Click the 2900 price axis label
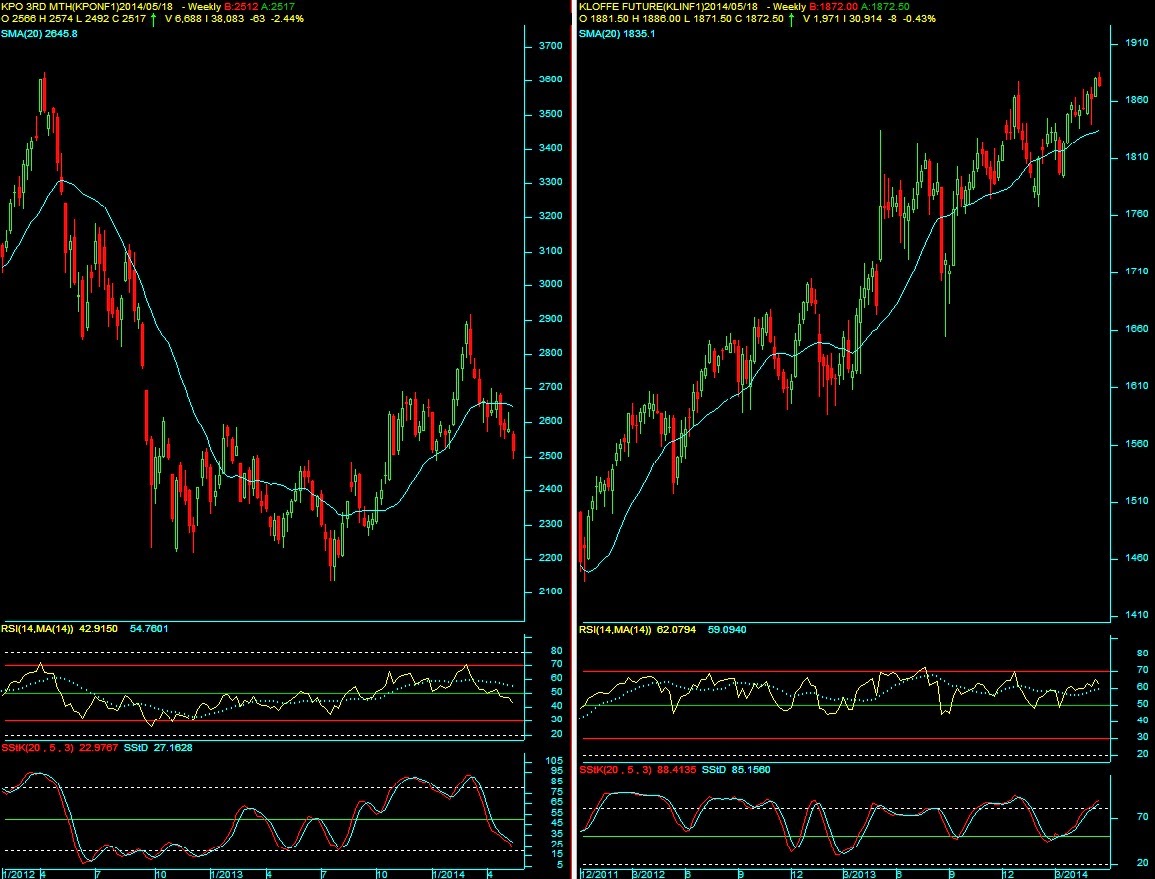1155x879 pixels. coord(551,319)
